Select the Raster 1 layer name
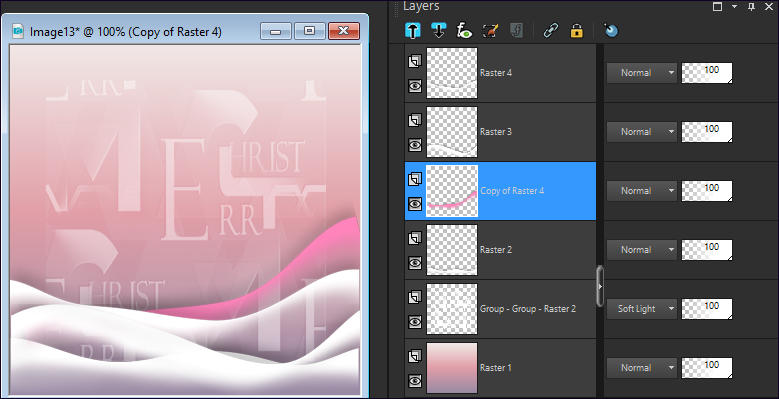The height and width of the screenshot is (399, 779). coord(496,368)
